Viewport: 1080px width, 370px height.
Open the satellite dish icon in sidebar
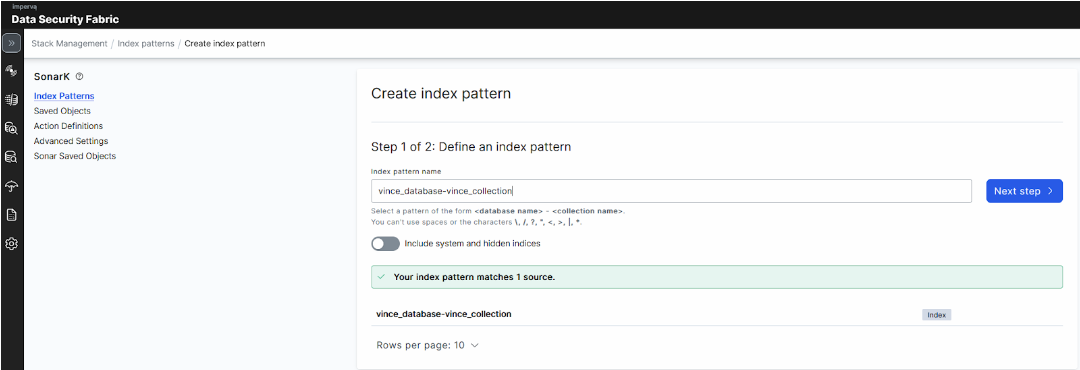[x=11, y=71]
